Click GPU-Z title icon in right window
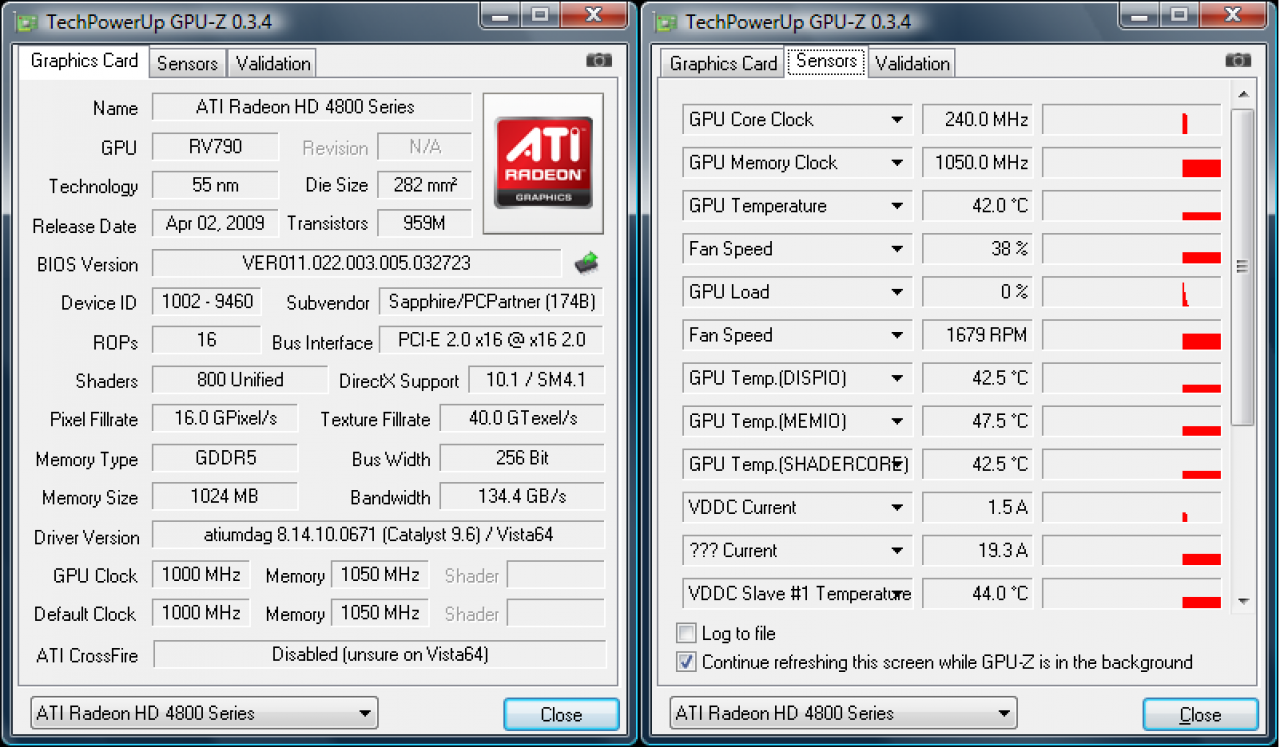1280x747 pixels. click(x=665, y=21)
